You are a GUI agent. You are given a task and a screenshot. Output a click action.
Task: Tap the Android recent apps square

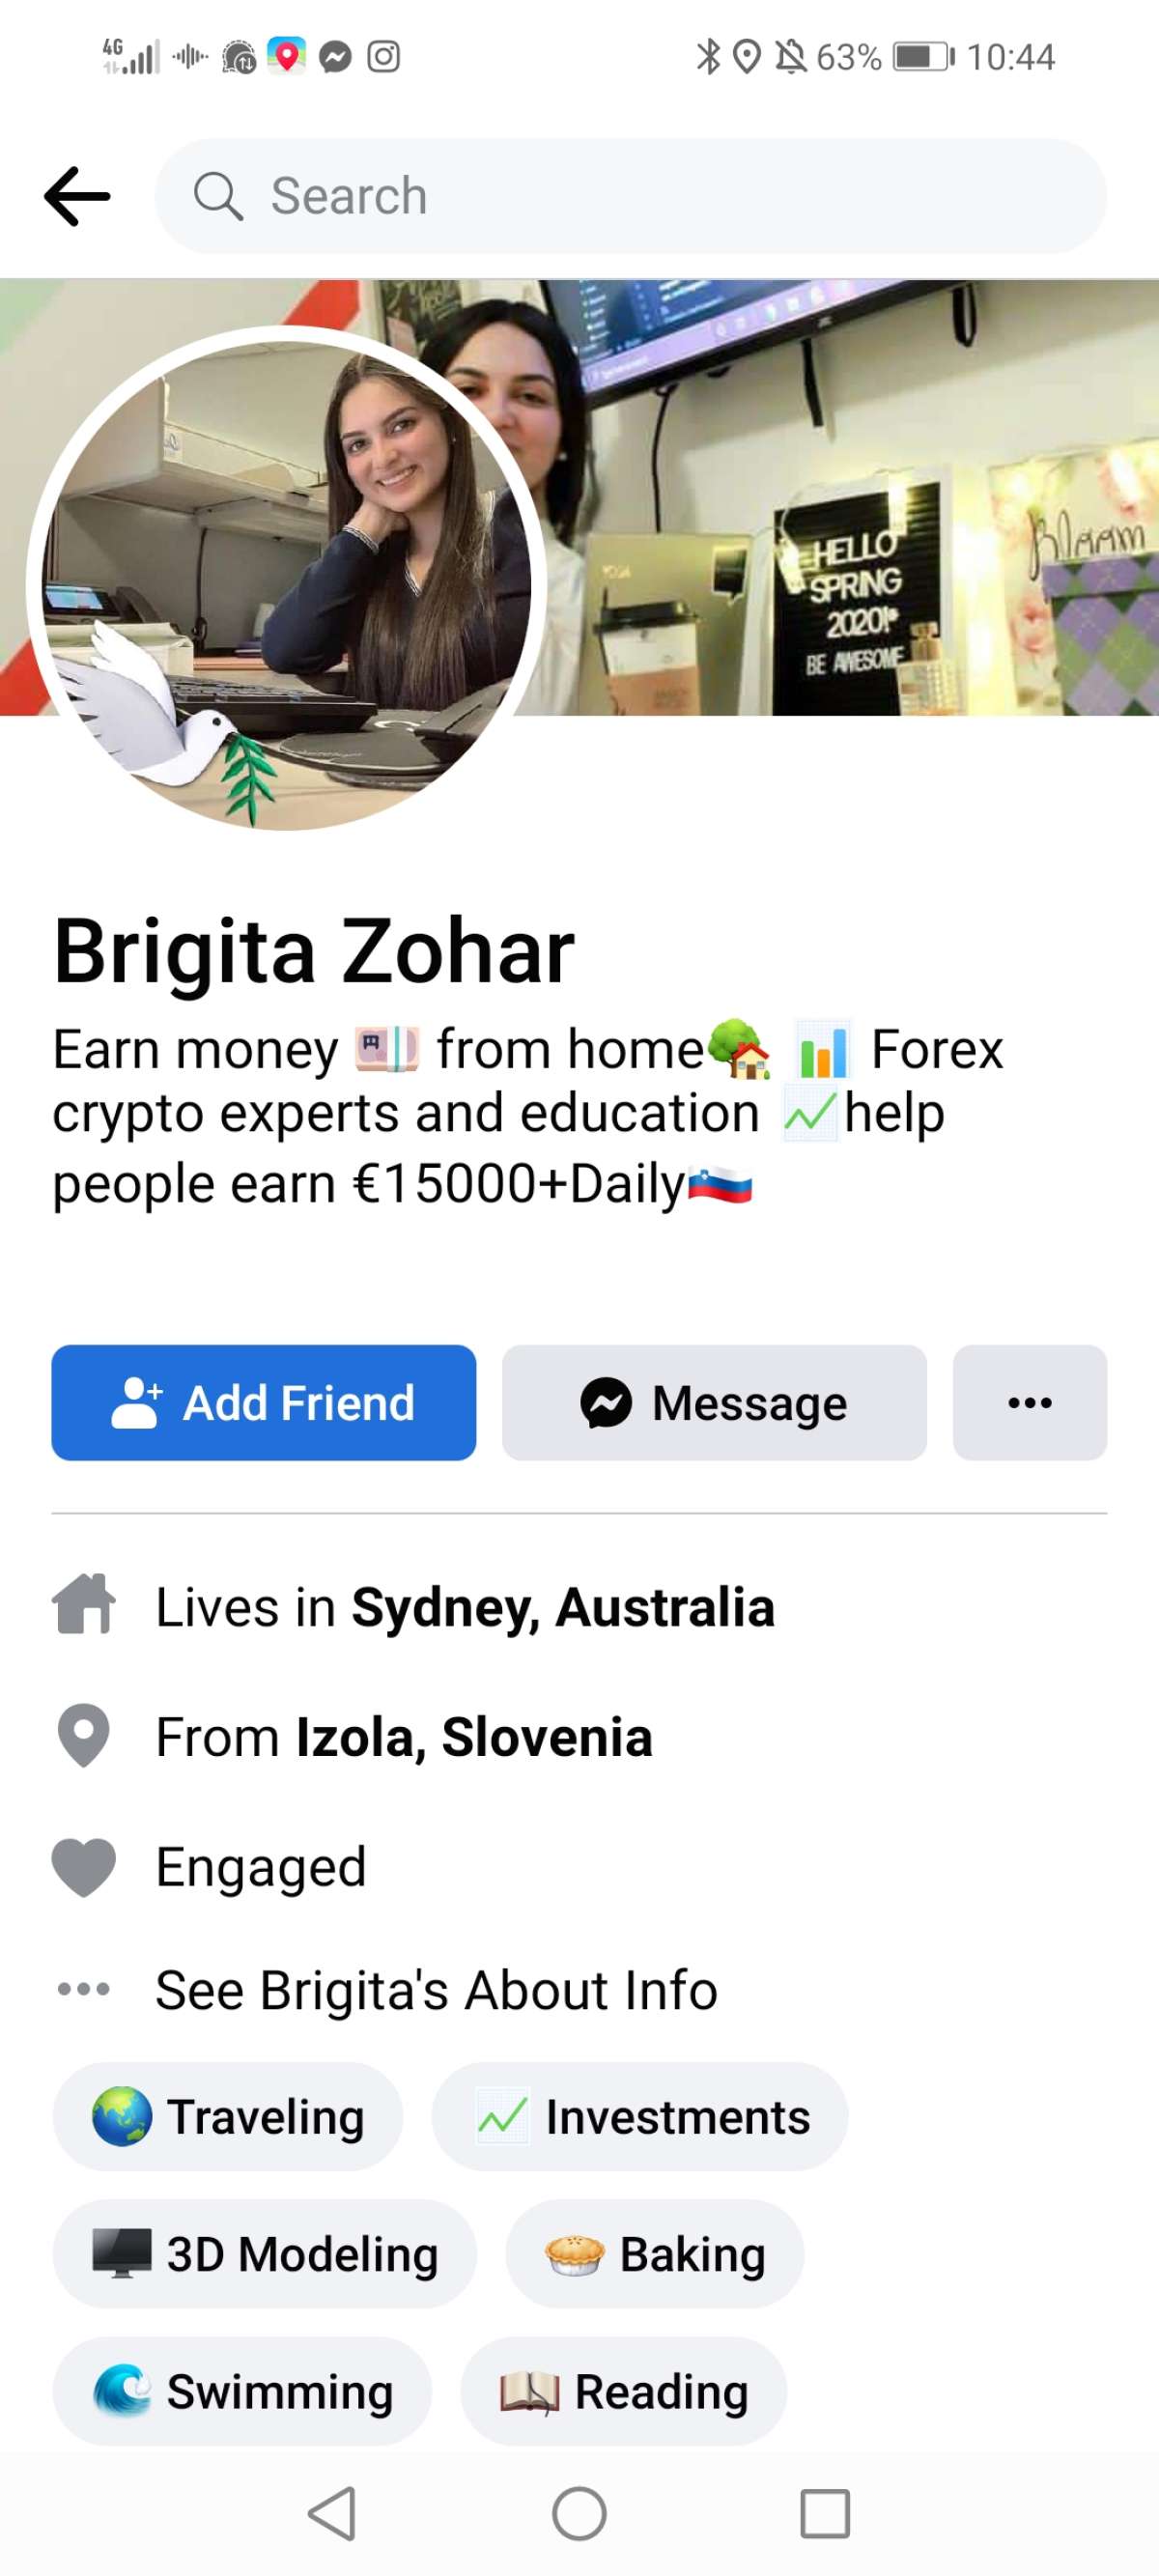click(825, 2513)
